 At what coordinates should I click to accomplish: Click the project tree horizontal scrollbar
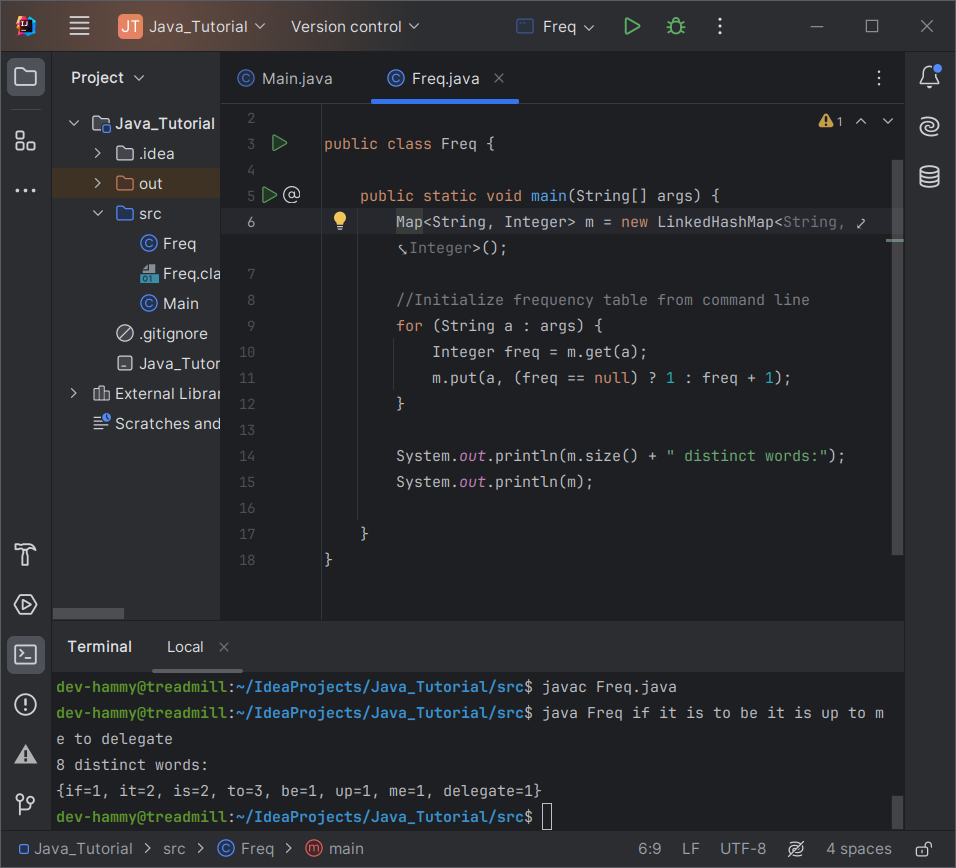(x=89, y=613)
